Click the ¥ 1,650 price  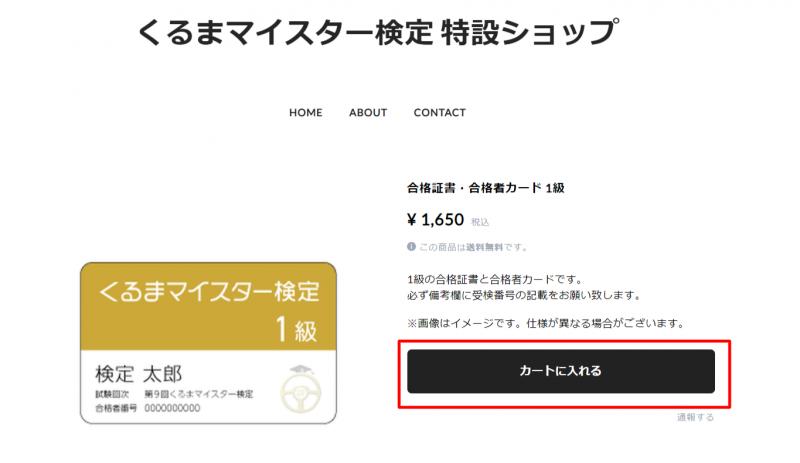point(435,220)
